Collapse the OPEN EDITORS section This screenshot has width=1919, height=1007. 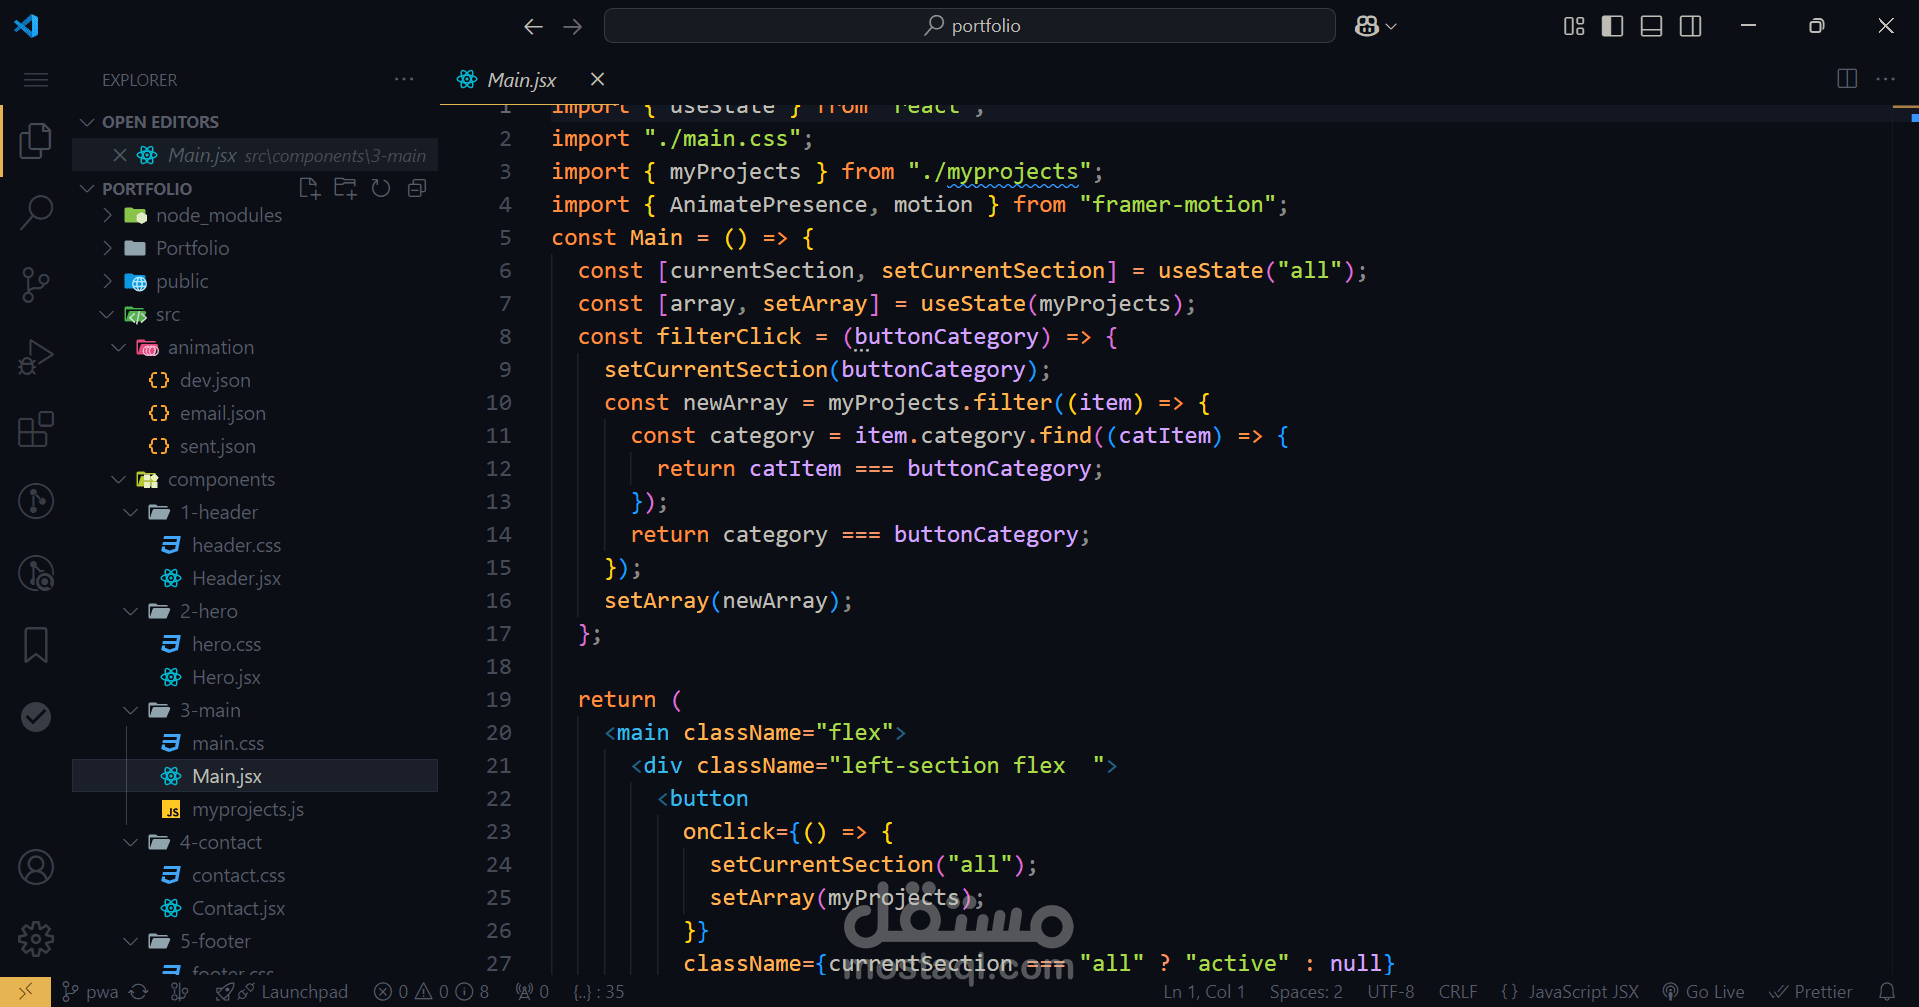click(x=87, y=122)
